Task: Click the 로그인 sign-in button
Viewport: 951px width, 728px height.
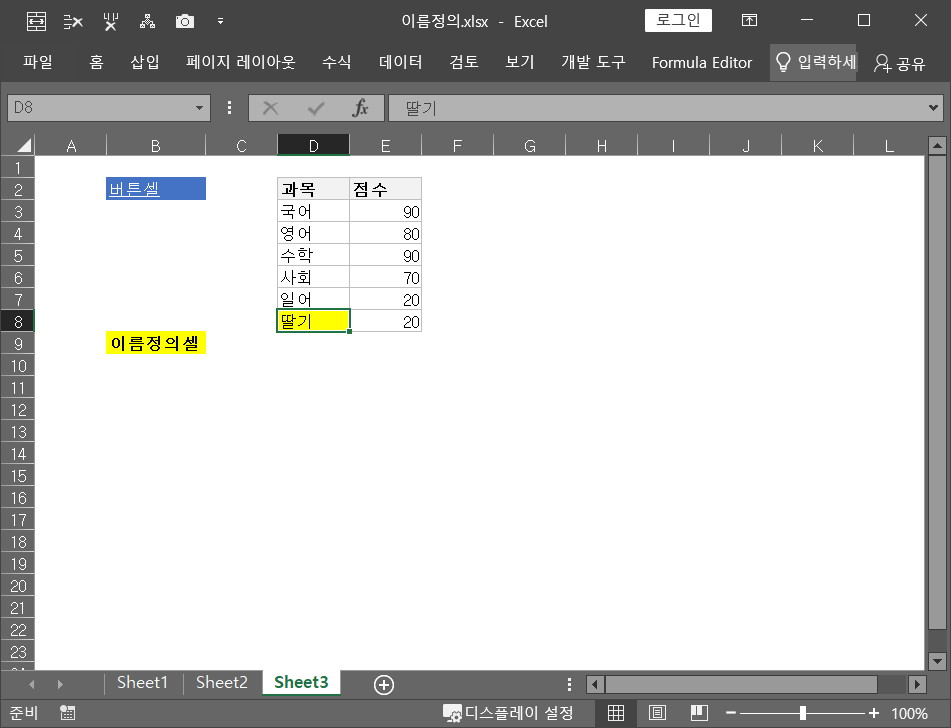Action: (x=678, y=20)
